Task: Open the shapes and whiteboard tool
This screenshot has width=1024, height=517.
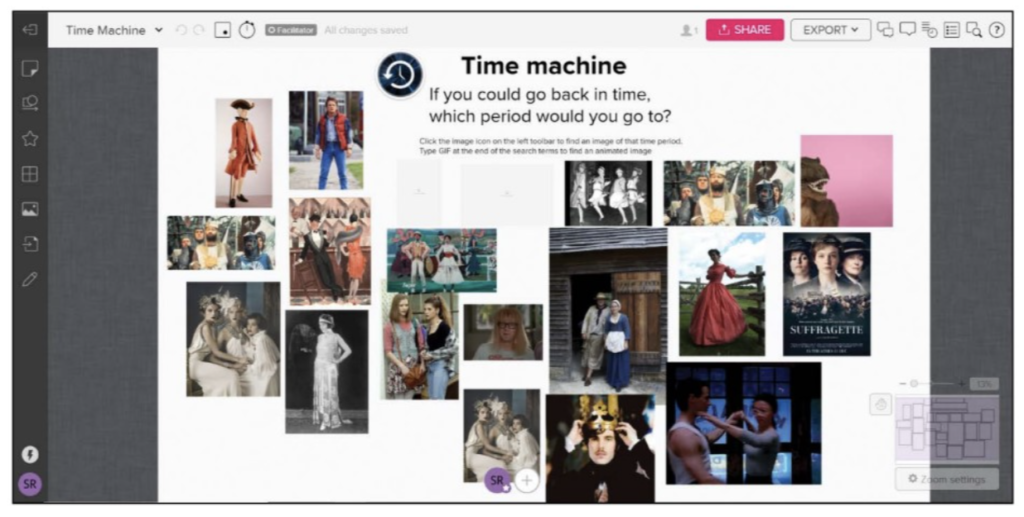Action: (x=30, y=103)
